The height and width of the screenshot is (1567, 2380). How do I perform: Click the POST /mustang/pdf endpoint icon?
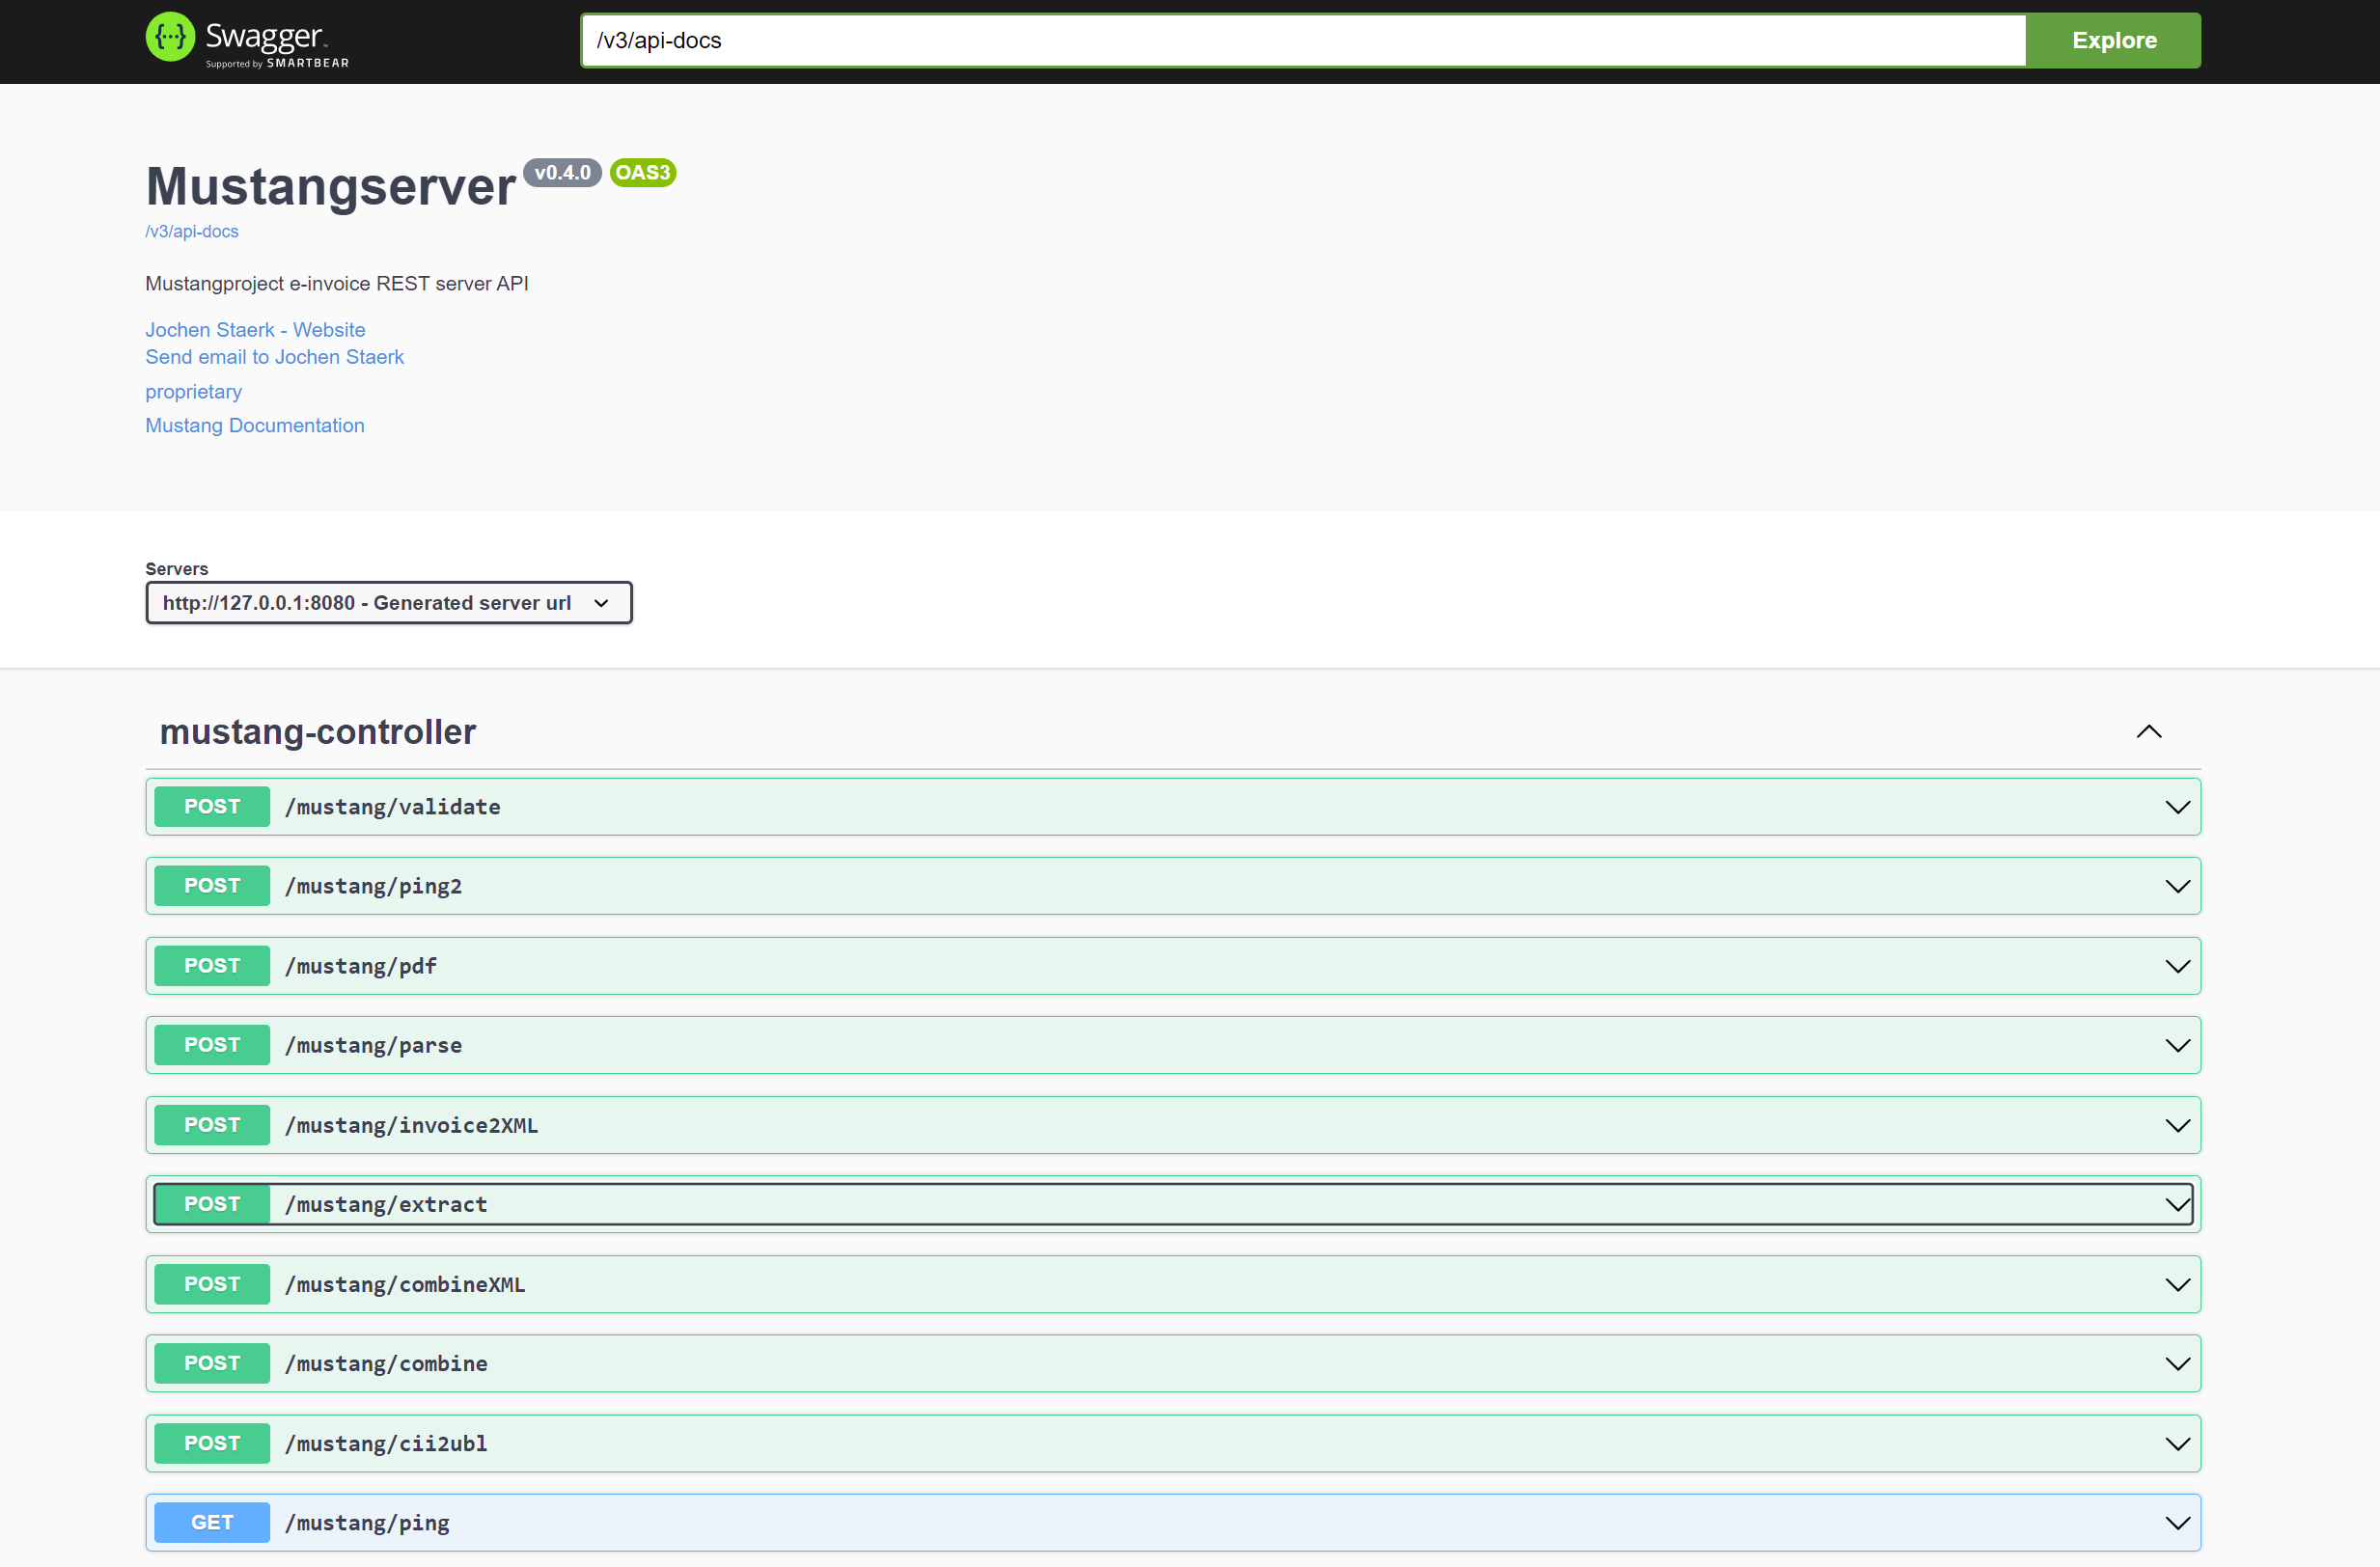coord(211,965)
